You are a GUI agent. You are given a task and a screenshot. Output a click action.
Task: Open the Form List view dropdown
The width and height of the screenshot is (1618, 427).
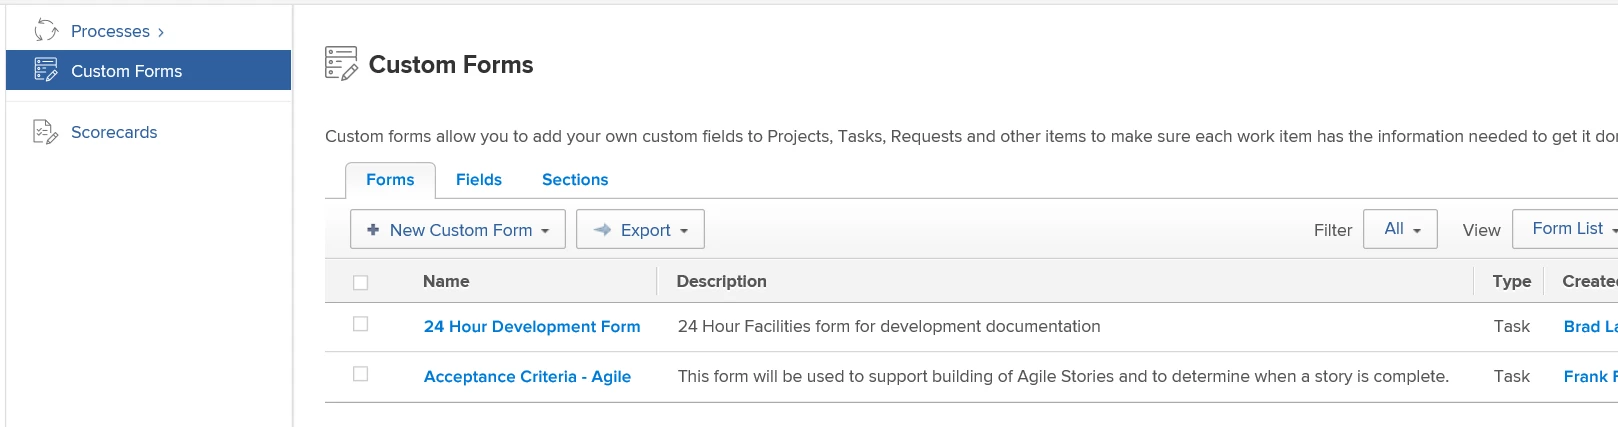pos(1567,229)
